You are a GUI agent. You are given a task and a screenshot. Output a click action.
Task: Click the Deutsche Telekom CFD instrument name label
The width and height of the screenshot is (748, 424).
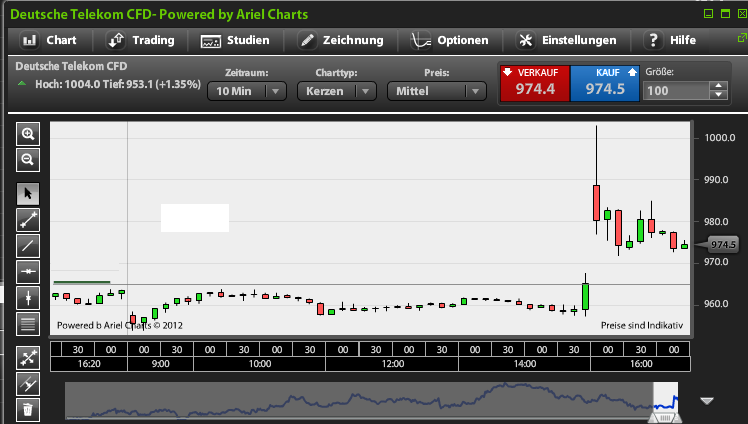[x=72, y=66]
